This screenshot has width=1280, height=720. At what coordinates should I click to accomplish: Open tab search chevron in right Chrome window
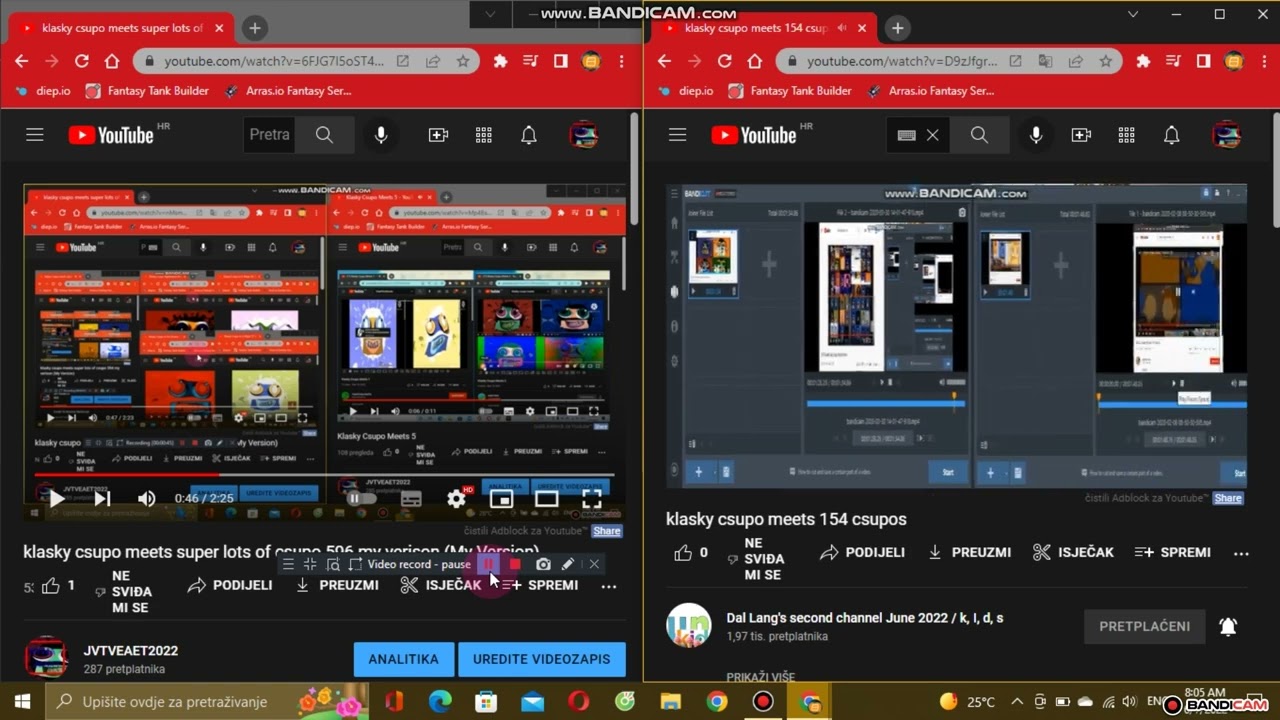pyautogui.click(x=1133, y=14)
